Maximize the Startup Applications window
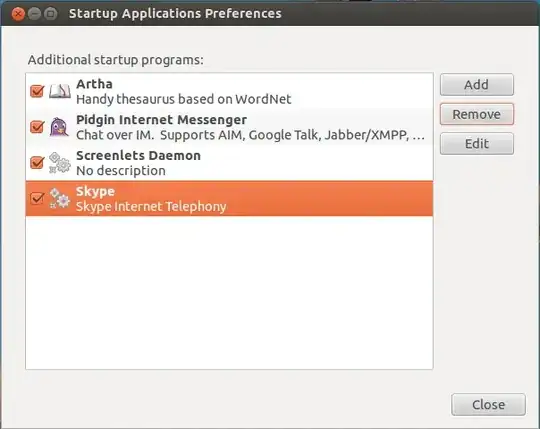 tap(51, 14)
